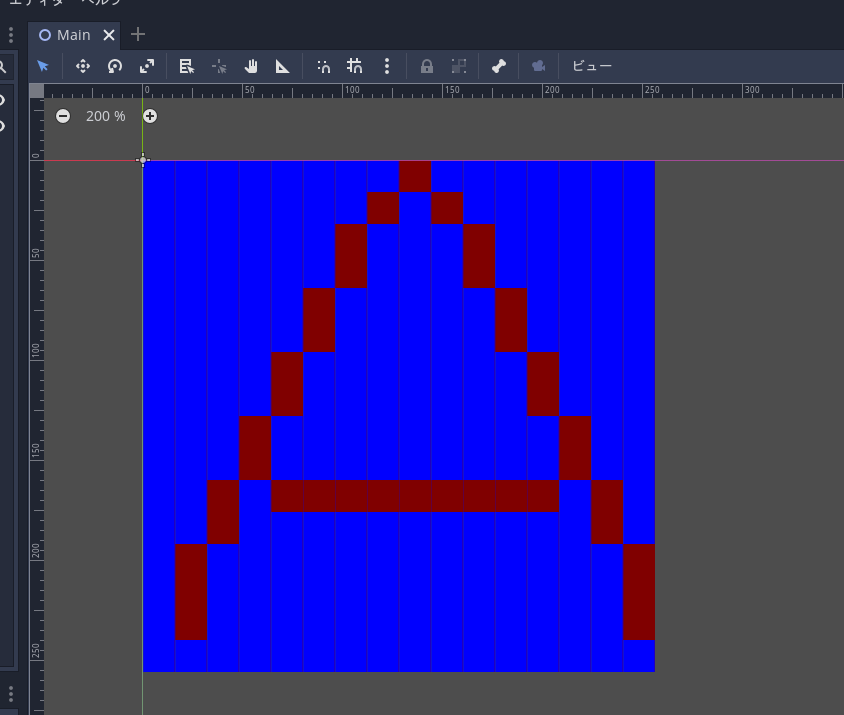Screen dimensions: 844x715
Task: Close the Main scene tab
Action: coord(109,35)
